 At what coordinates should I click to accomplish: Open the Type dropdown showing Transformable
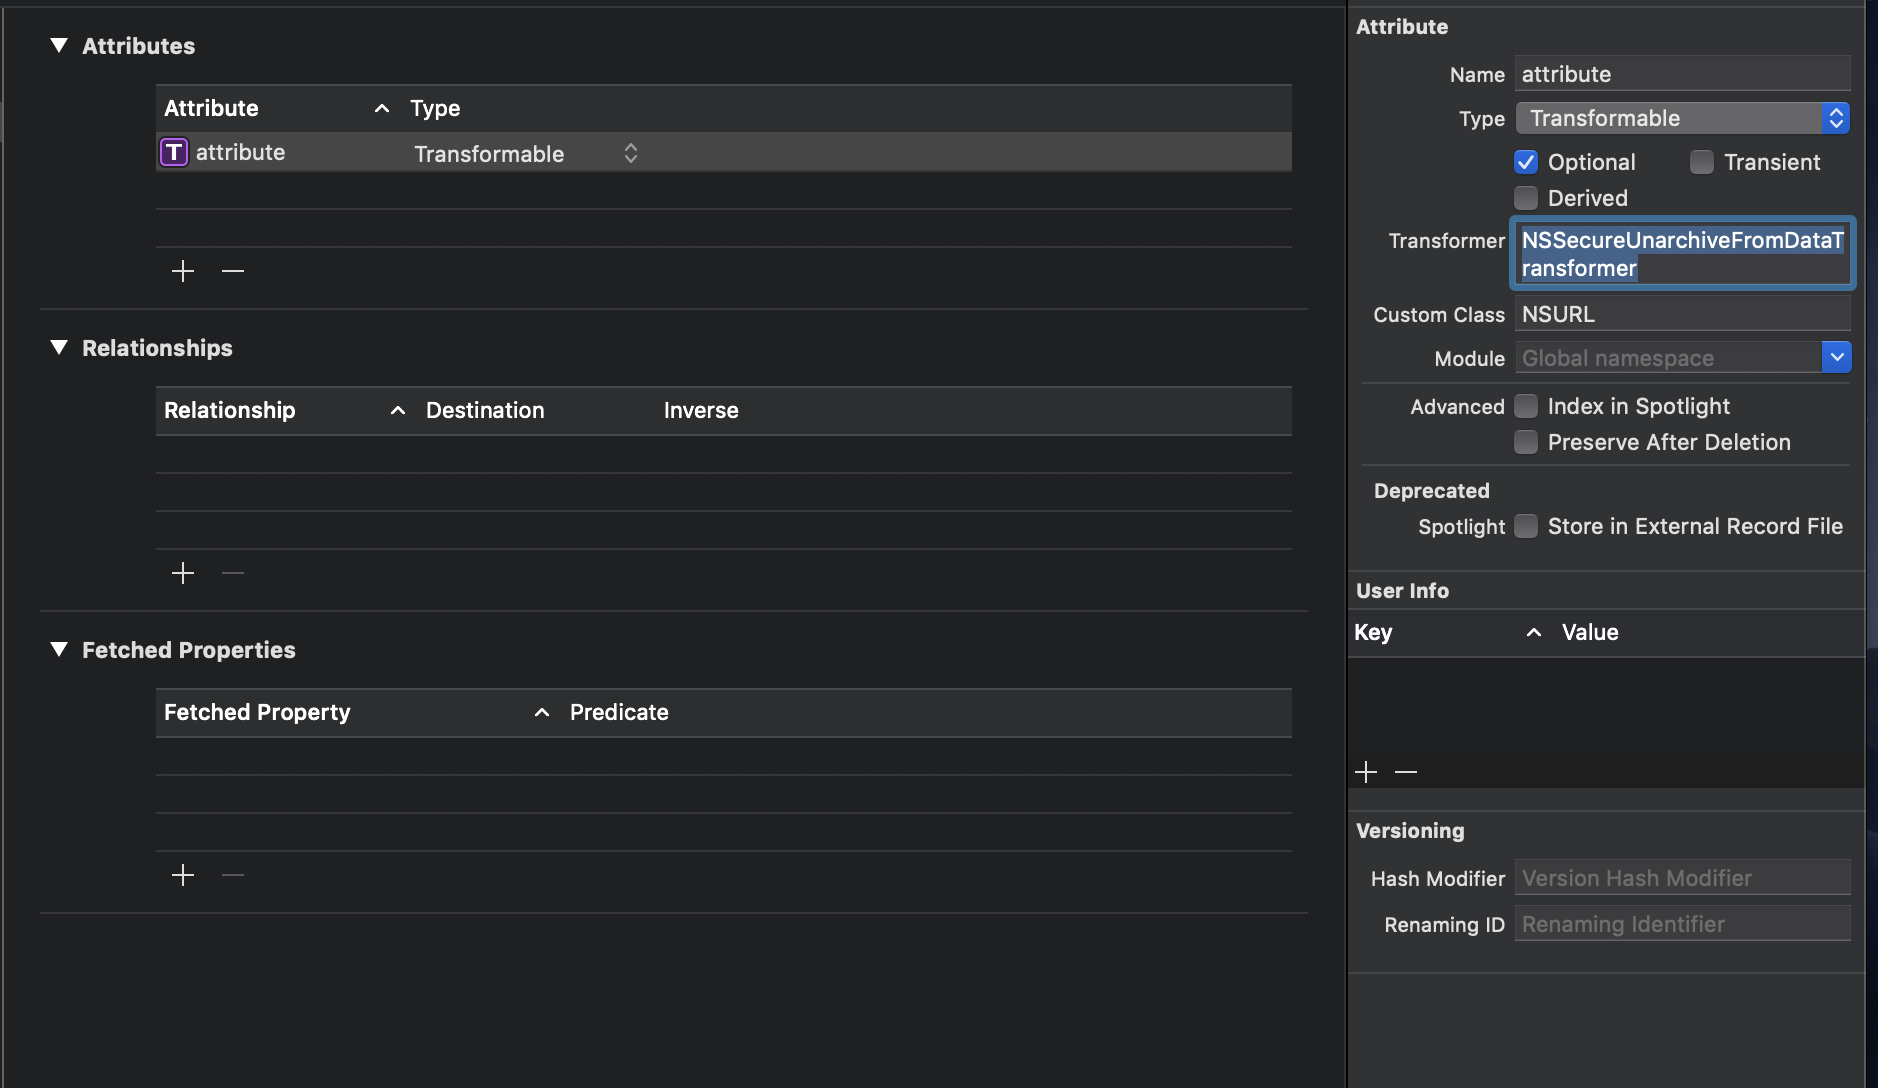[x=1835, y=118]
